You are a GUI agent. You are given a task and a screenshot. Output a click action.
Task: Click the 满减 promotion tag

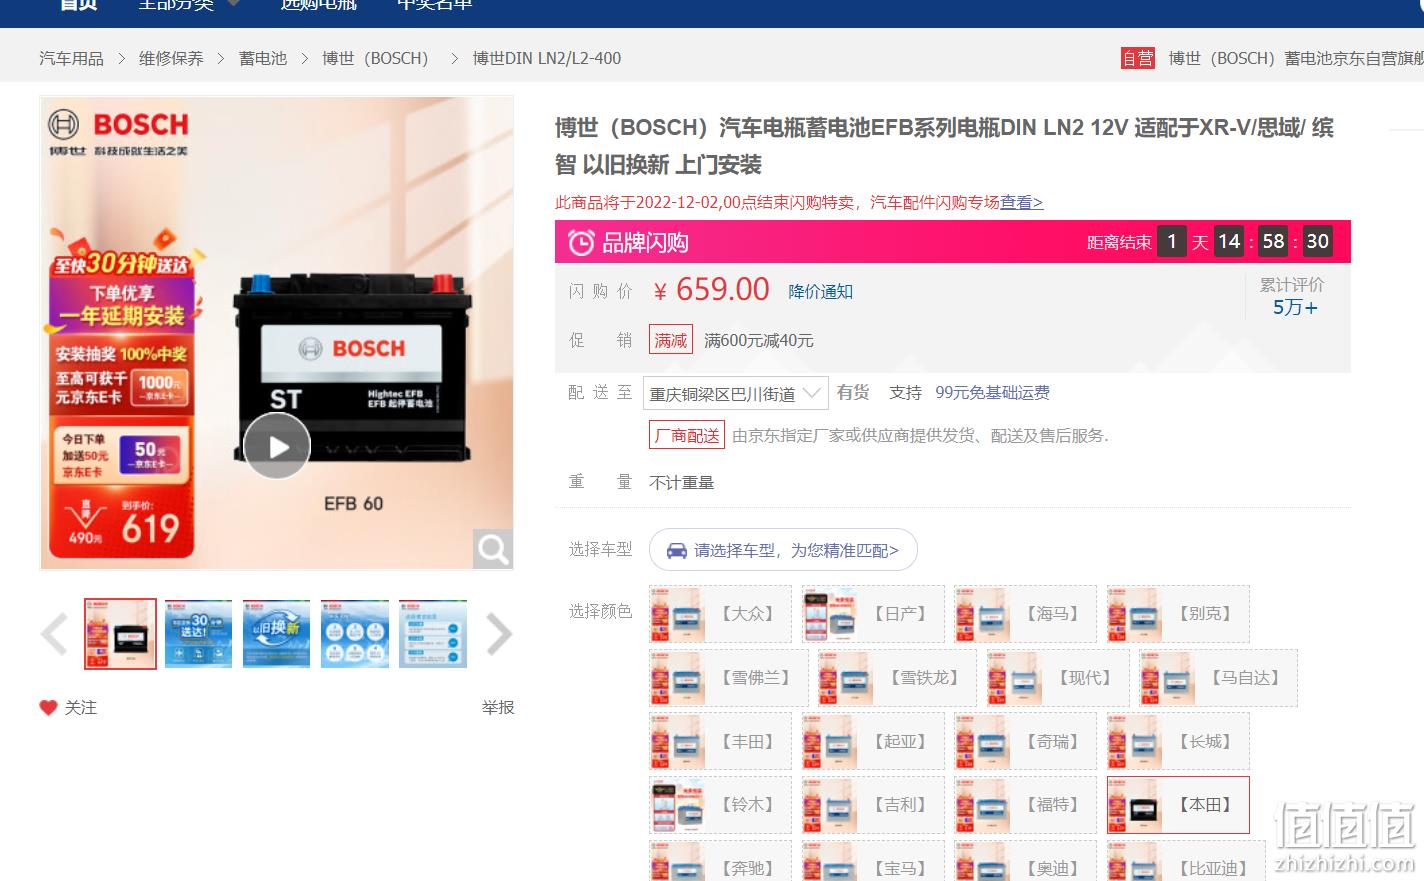pos(670,340)
